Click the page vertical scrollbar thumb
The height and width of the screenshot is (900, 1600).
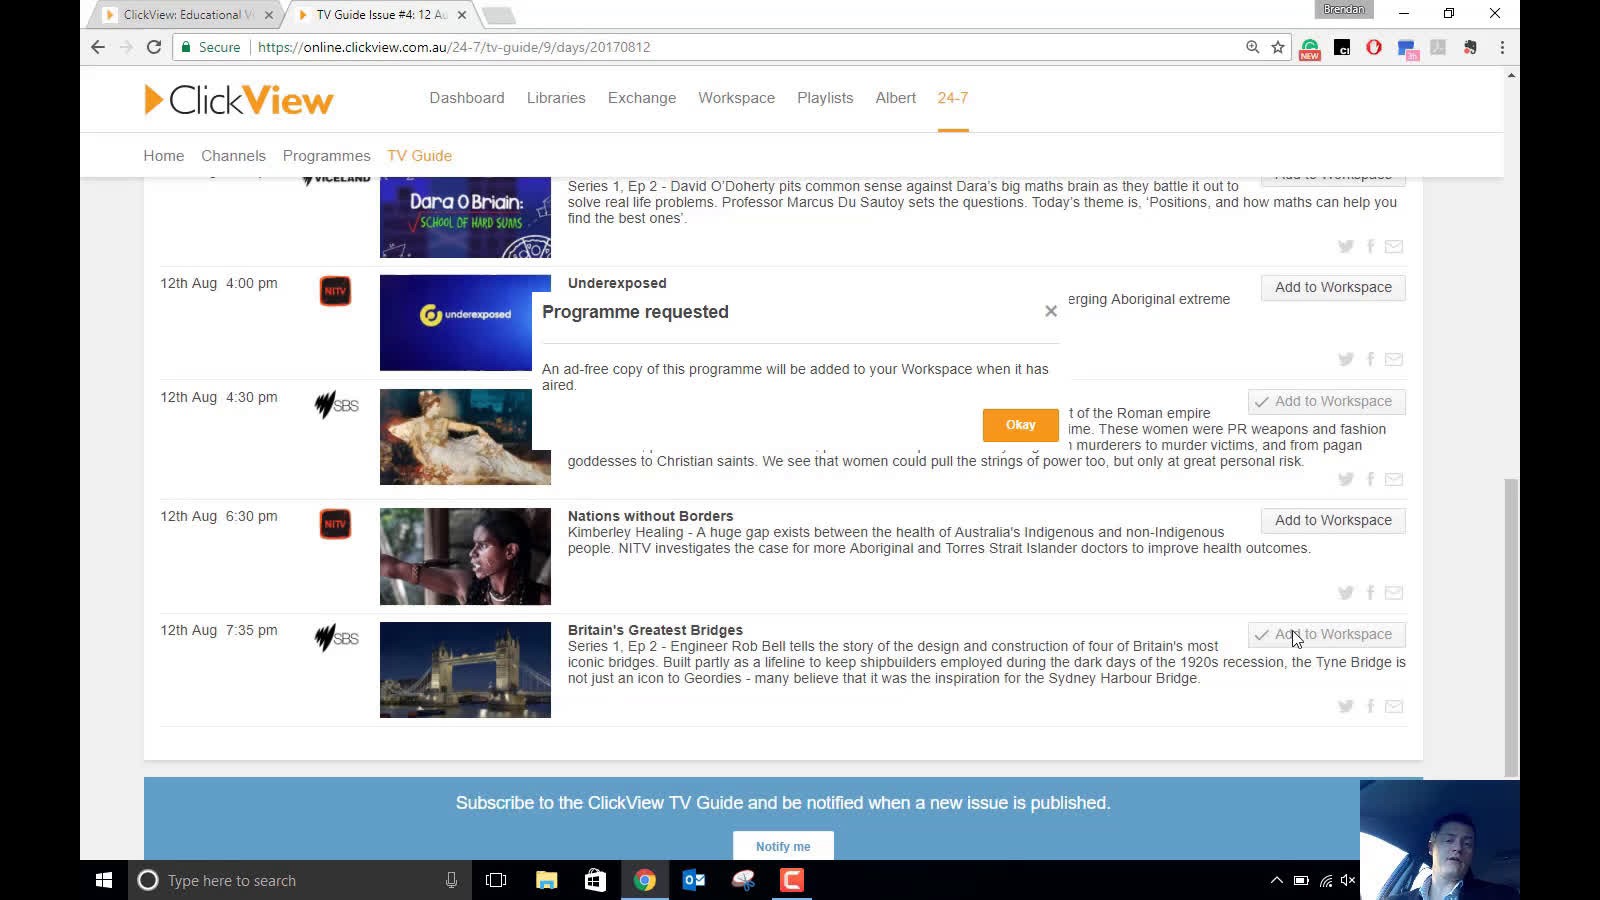point(1511,627)
